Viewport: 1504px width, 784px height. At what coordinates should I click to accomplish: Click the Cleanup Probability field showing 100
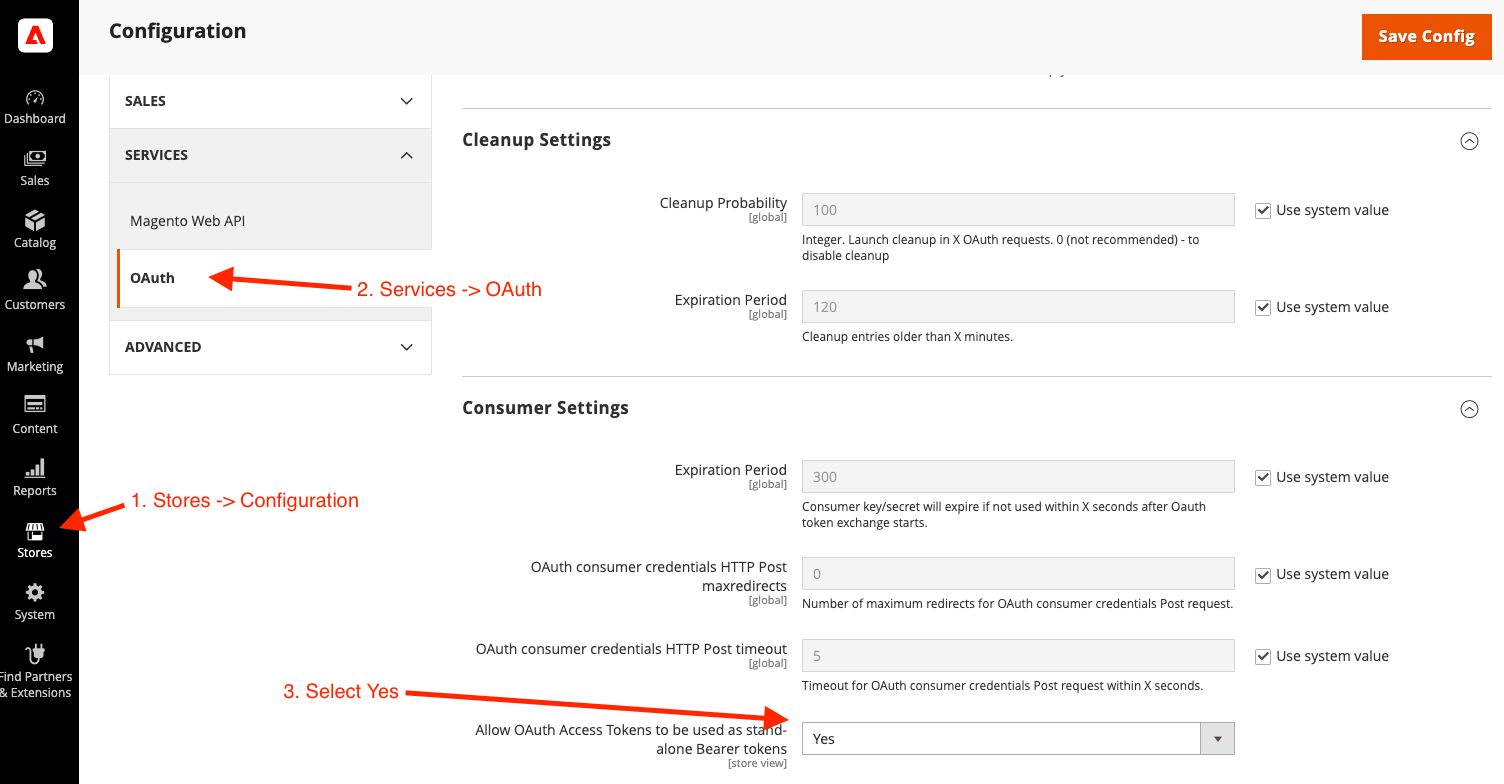click(x=1018, y=210)
